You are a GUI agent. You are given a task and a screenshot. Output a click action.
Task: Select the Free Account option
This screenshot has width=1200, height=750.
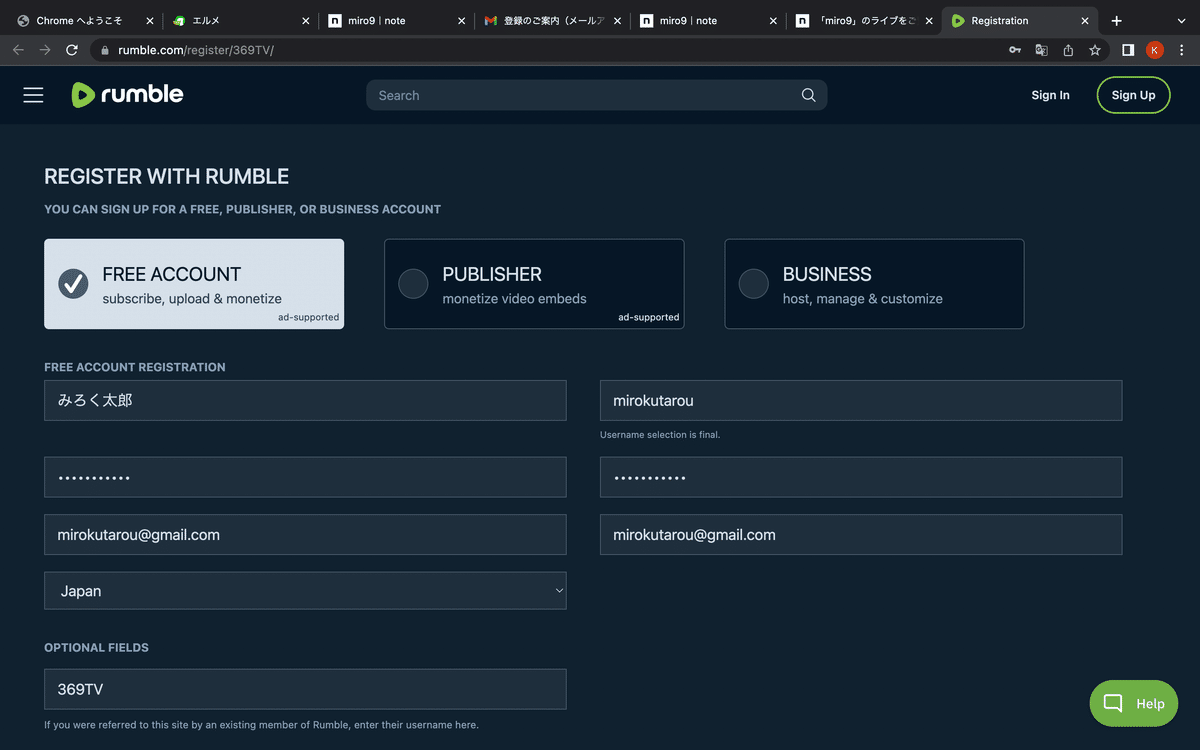pyautogui.click(x=194, y=284)
